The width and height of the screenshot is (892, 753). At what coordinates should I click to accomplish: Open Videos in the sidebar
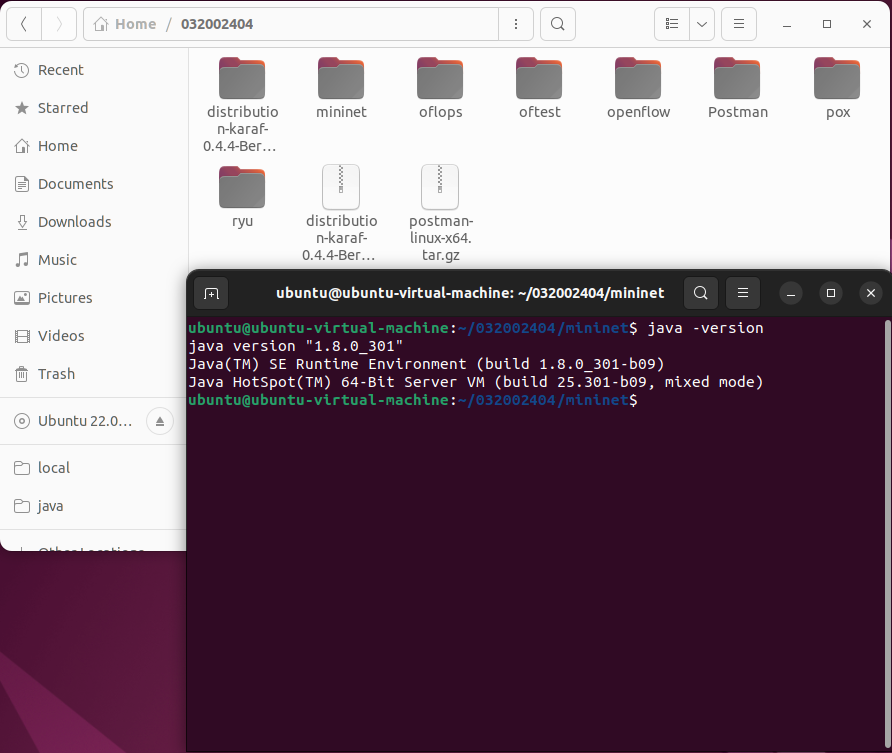[x=94, y=336]
